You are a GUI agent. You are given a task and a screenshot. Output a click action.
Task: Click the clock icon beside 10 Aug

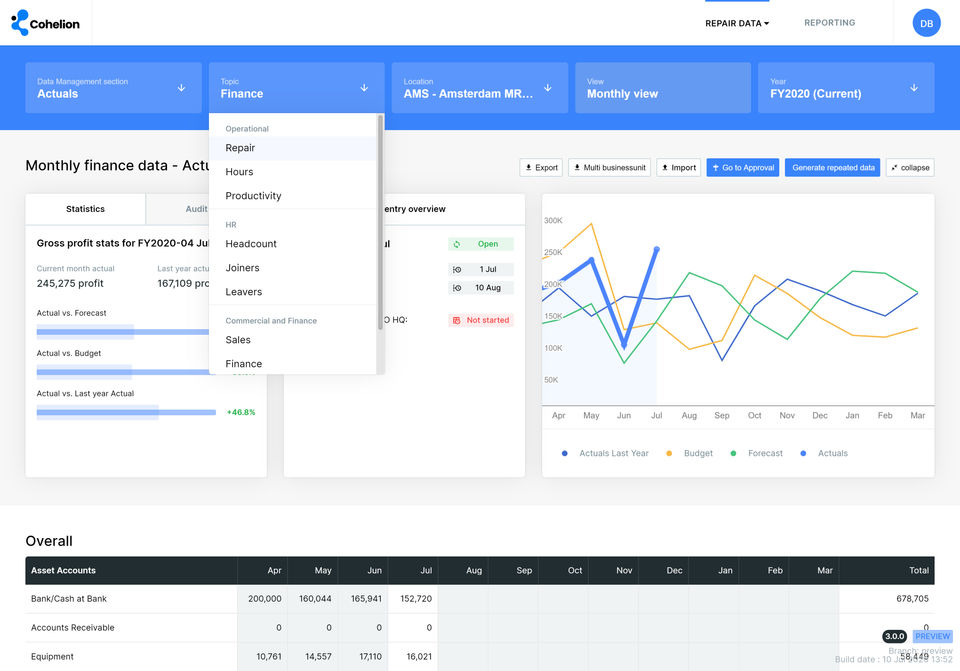[x=457, y=288]
